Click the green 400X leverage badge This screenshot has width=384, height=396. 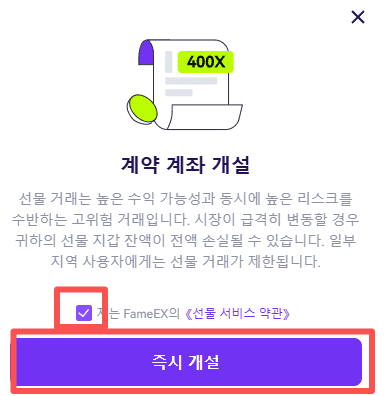click(205, 62)
